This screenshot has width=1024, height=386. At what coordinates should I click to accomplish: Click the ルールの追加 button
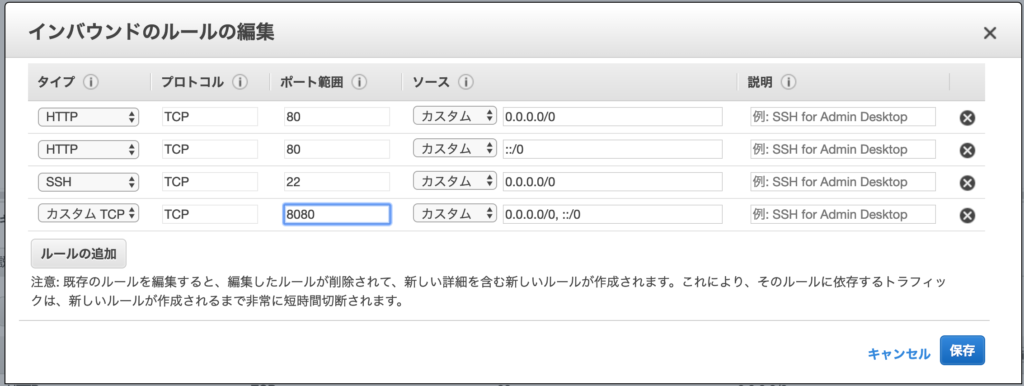78,254
